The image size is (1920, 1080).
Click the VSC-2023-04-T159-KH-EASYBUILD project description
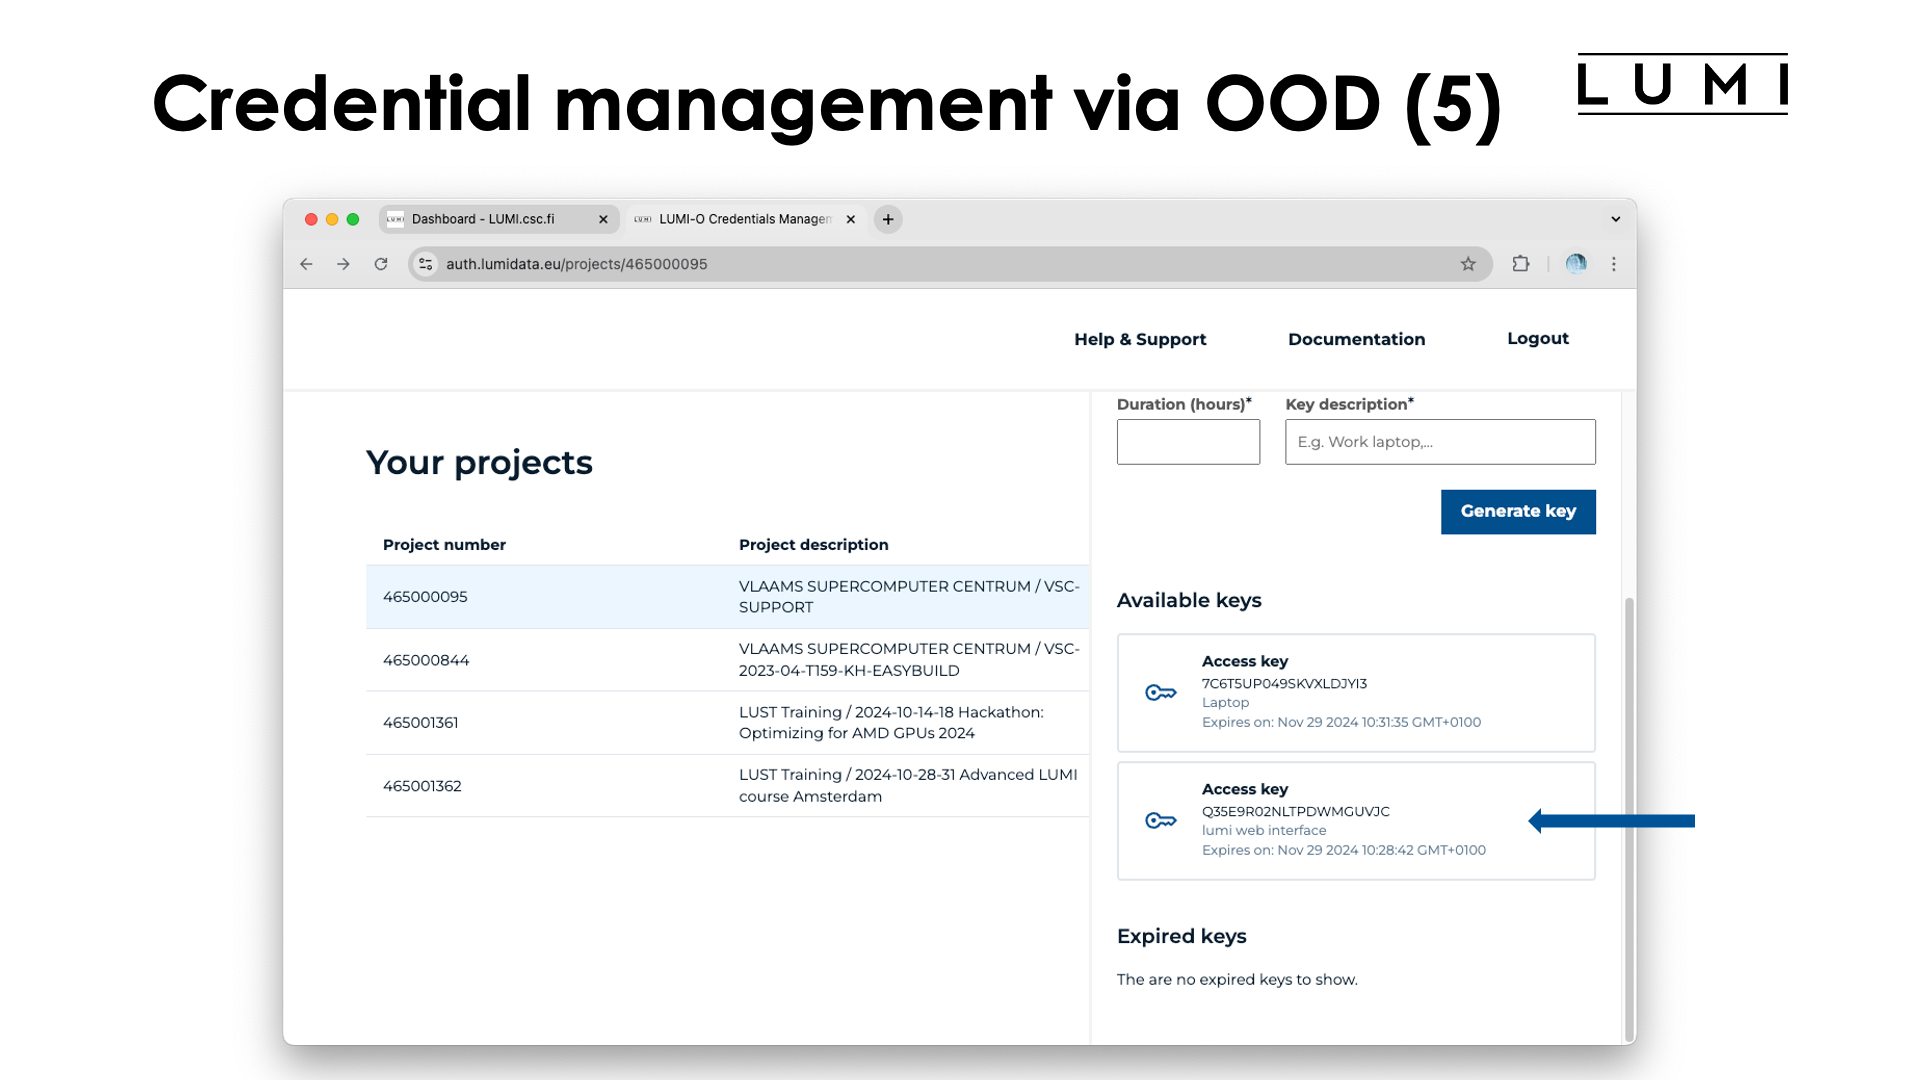click(909, 660)
